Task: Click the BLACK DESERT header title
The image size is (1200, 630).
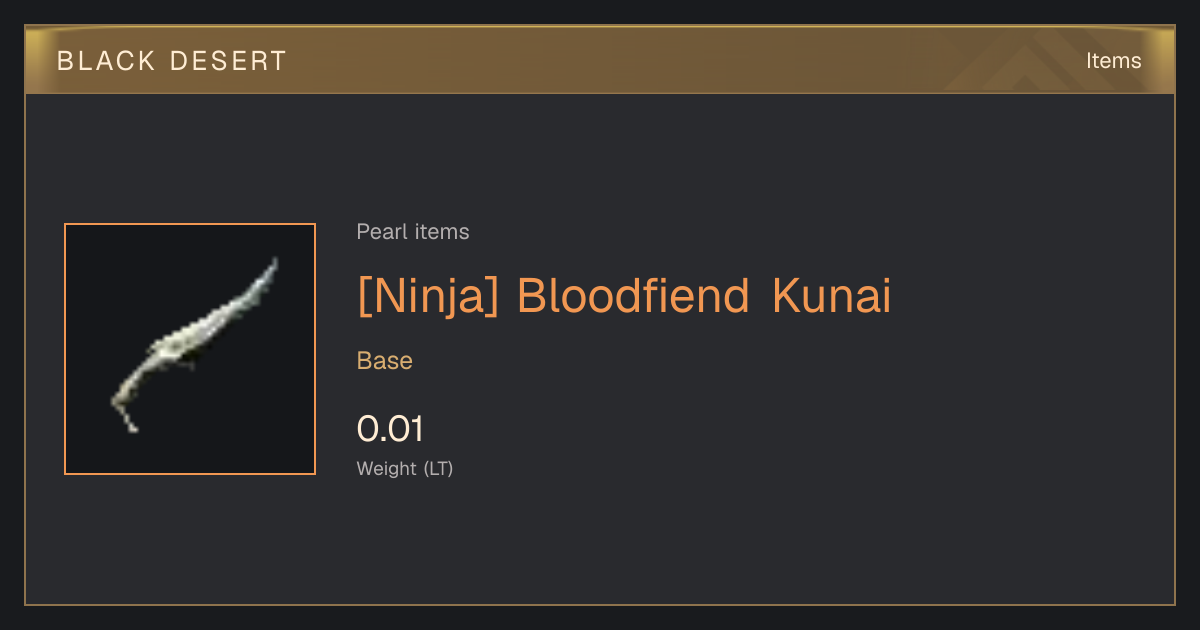Action: [x=171, y=61]
